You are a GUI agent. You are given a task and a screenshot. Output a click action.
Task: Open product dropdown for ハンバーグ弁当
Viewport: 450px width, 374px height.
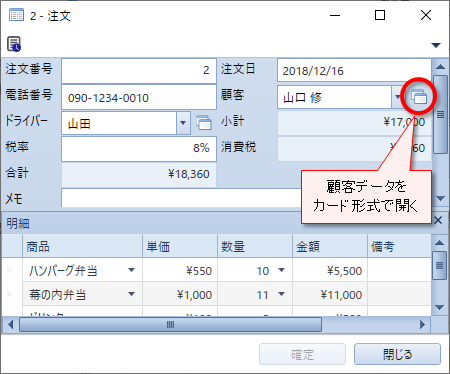(x=131, y=270)
